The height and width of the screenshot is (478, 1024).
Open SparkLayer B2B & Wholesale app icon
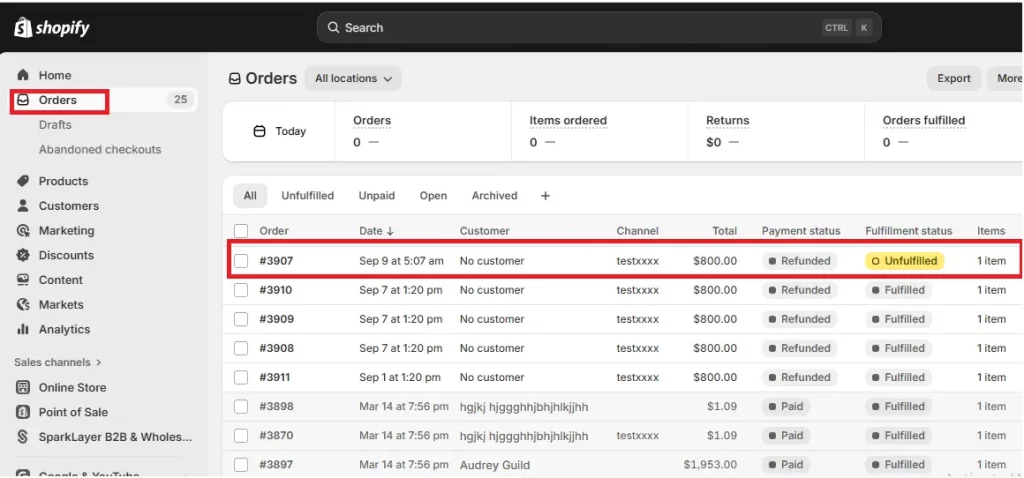click(x=23, y=437)
